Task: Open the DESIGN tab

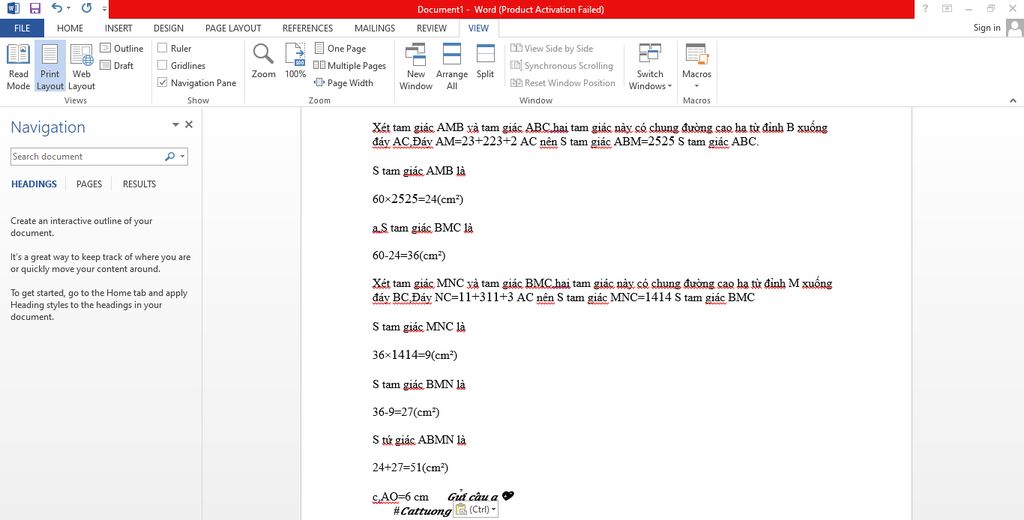Action: [168, 28]
